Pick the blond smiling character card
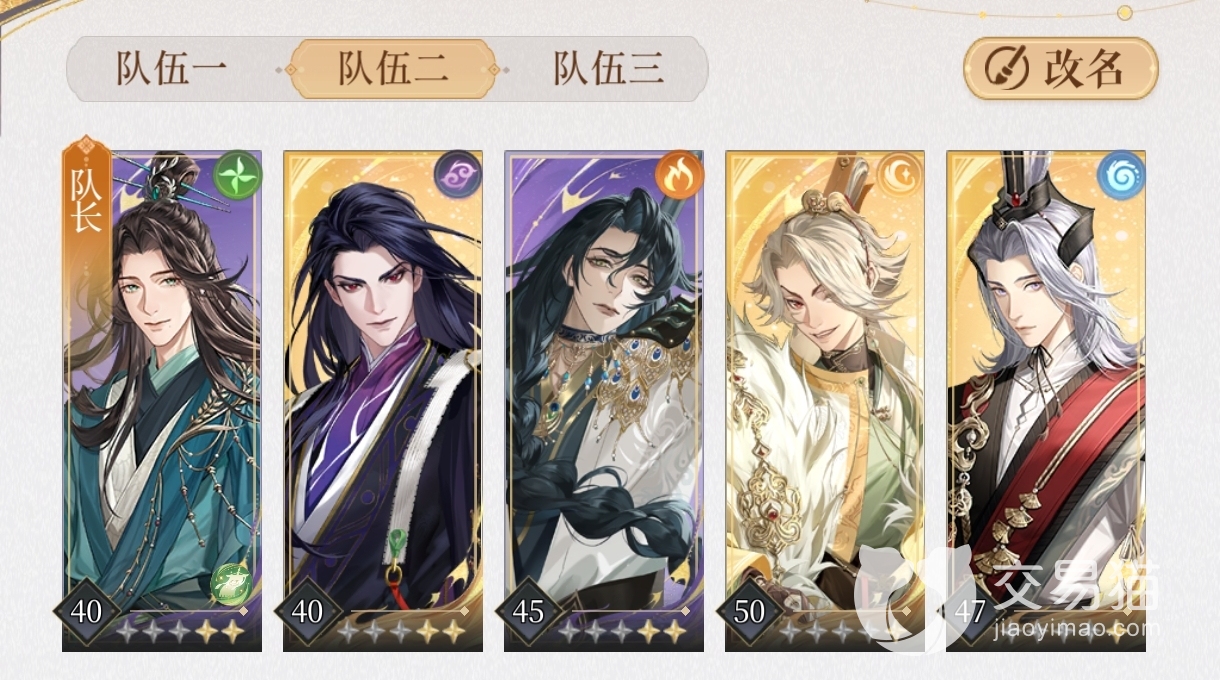Image resolution: width=1220 pixels, height=680 pixels. 825,400
